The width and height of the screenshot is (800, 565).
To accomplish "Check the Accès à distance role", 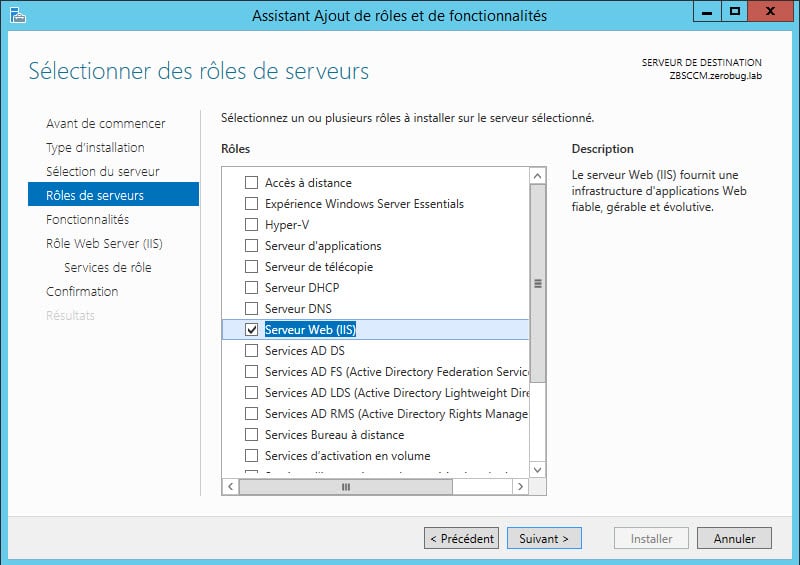I will click(x=252, y=183).
